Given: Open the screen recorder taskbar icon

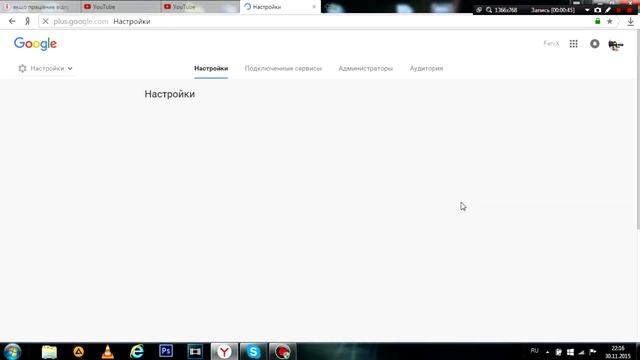Looking at the screenshot, I should [x=282, y=351].
